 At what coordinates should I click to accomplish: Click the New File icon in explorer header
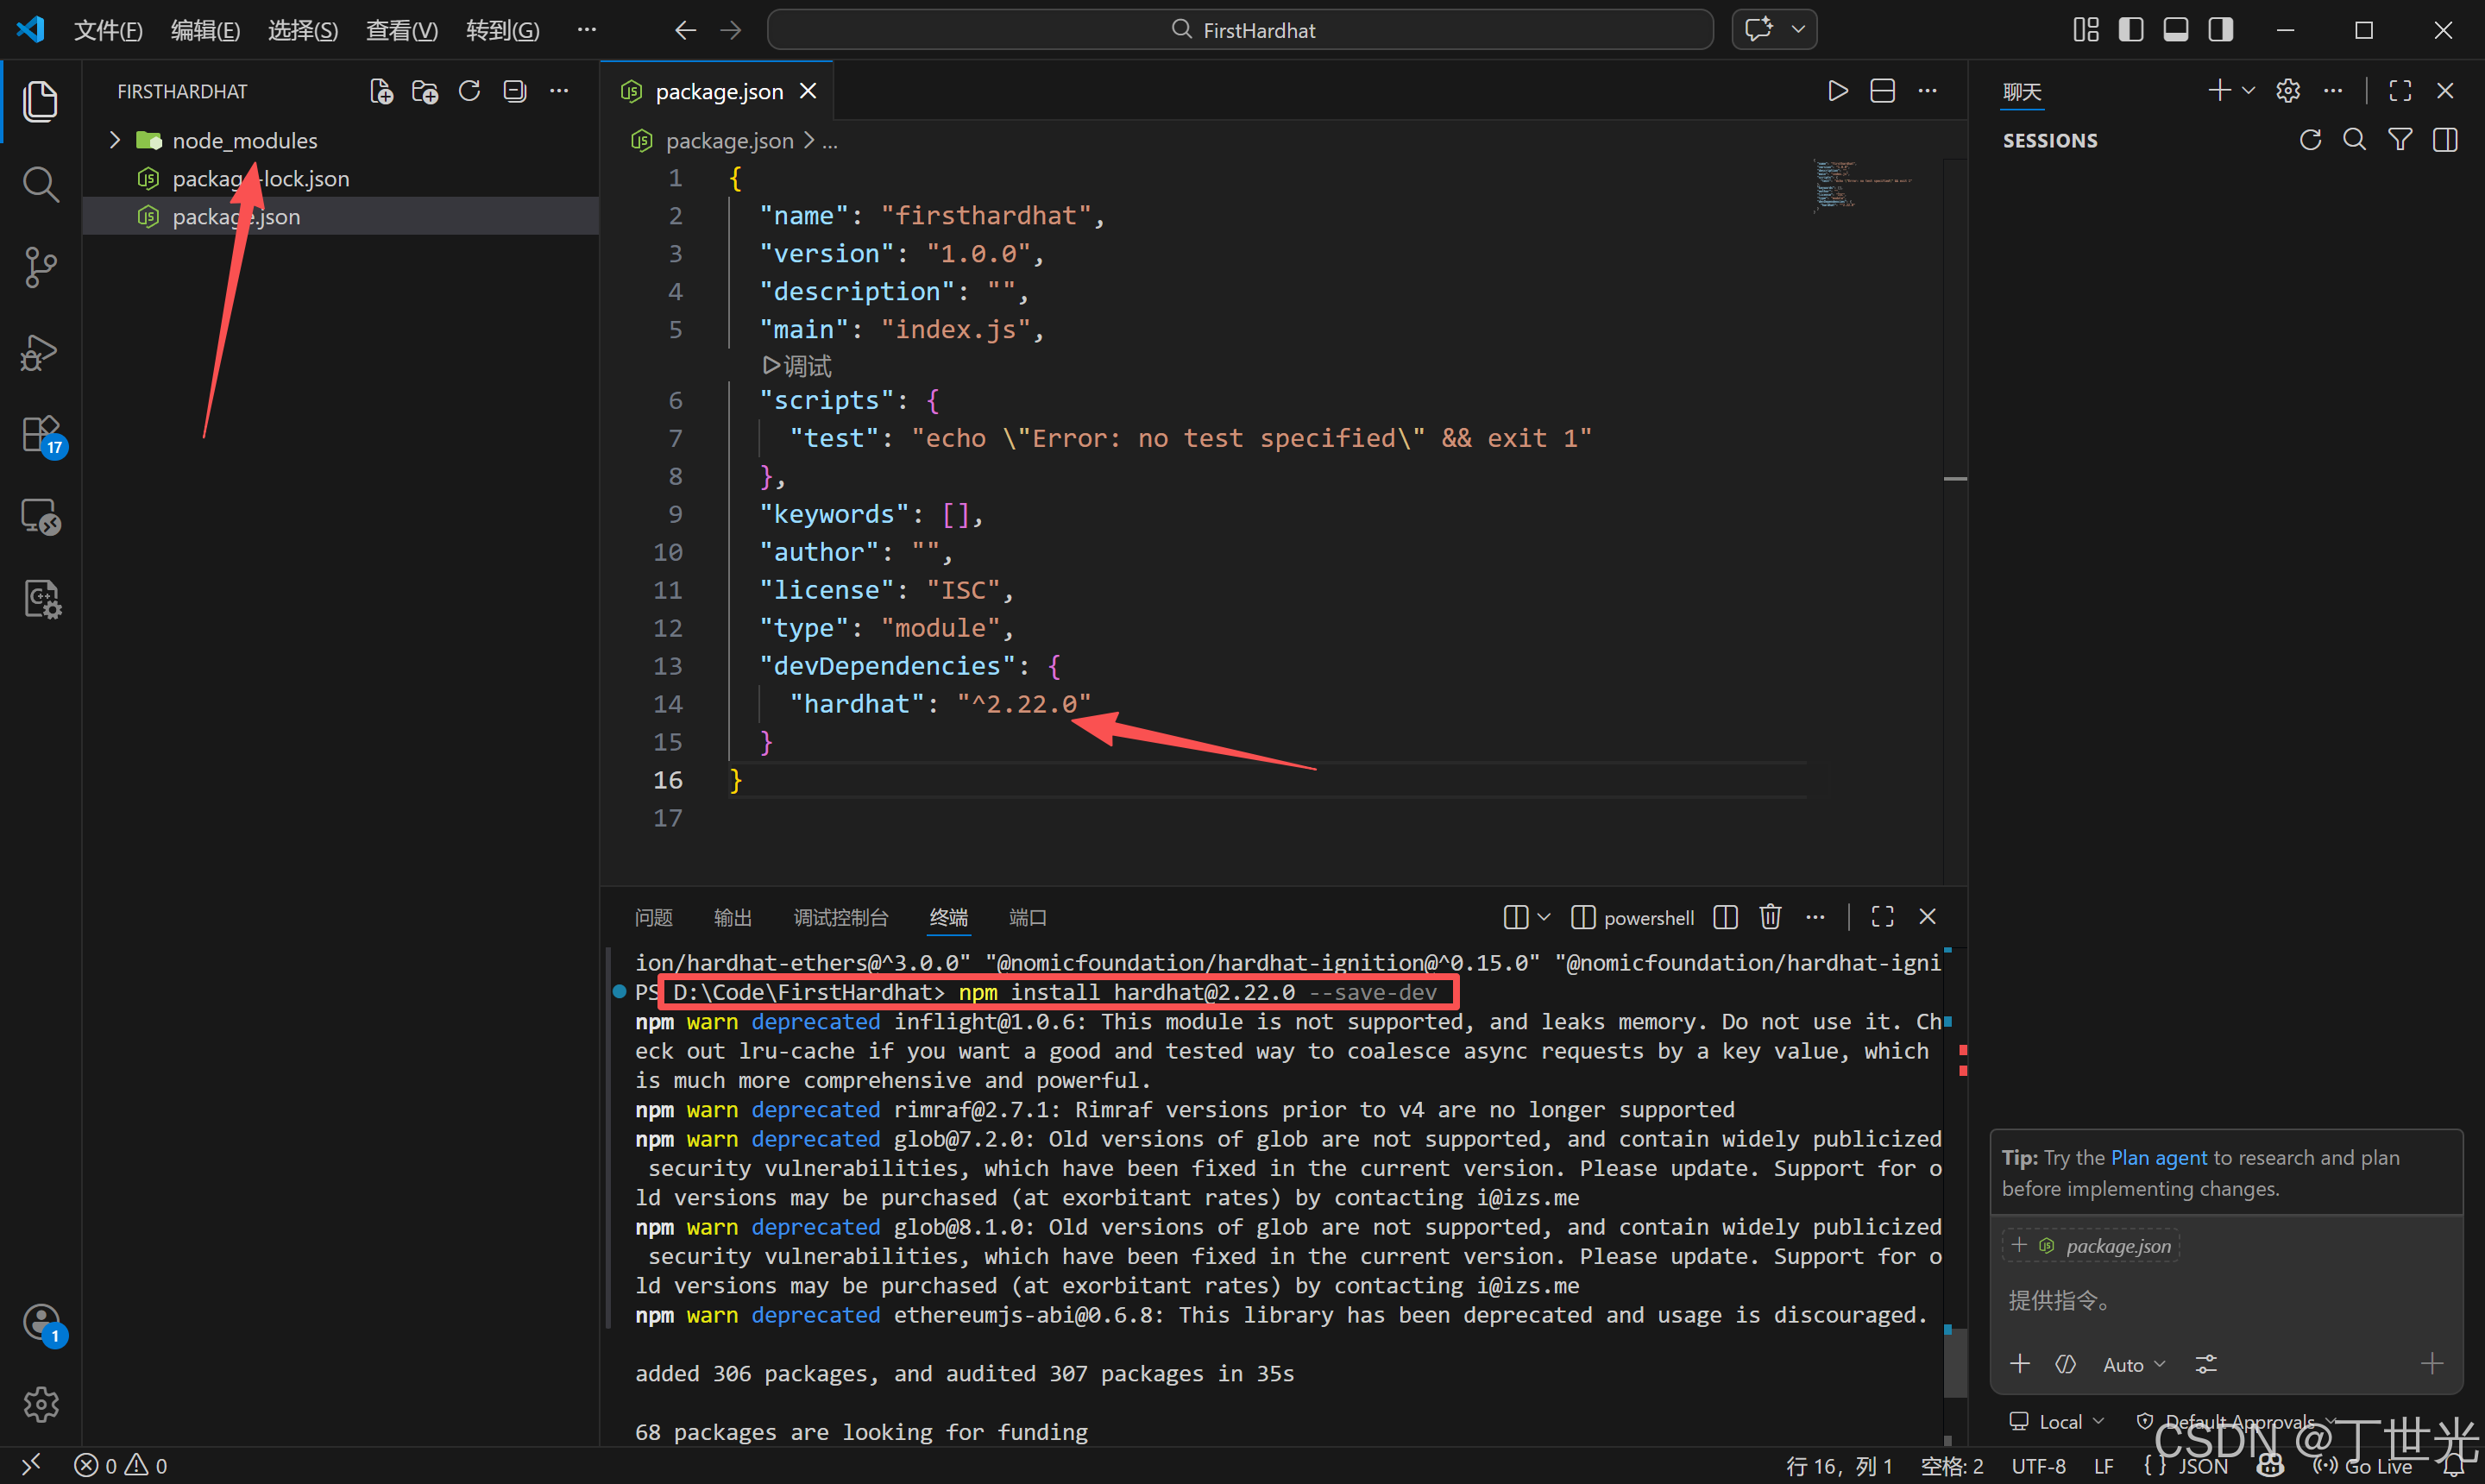pyautogui.click(x=381, y=91)
